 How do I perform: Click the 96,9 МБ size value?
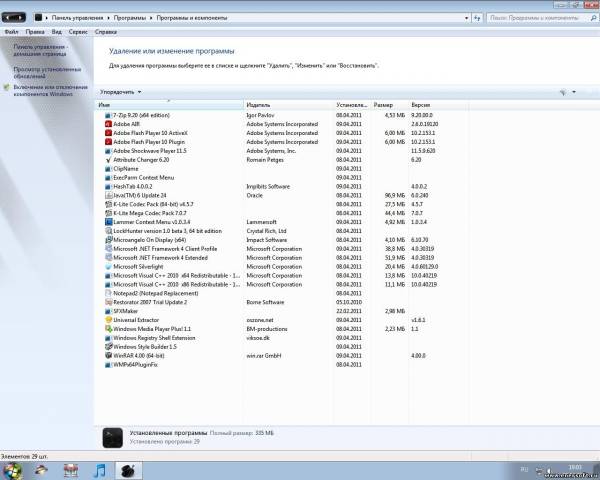pyautogui.click(x=395, y=195)
